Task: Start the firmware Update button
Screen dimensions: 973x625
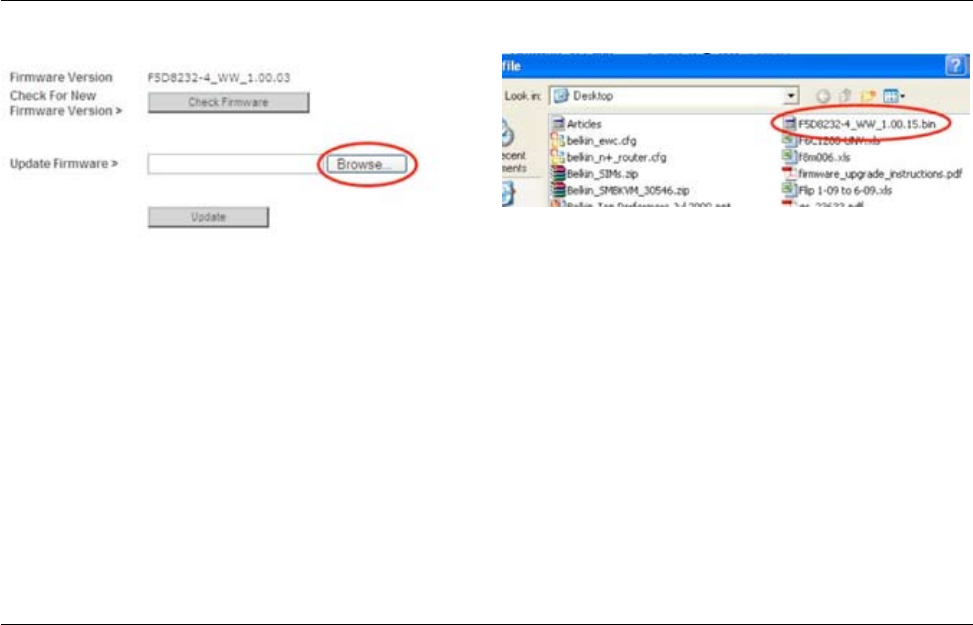Action: [x=208, y=217]
